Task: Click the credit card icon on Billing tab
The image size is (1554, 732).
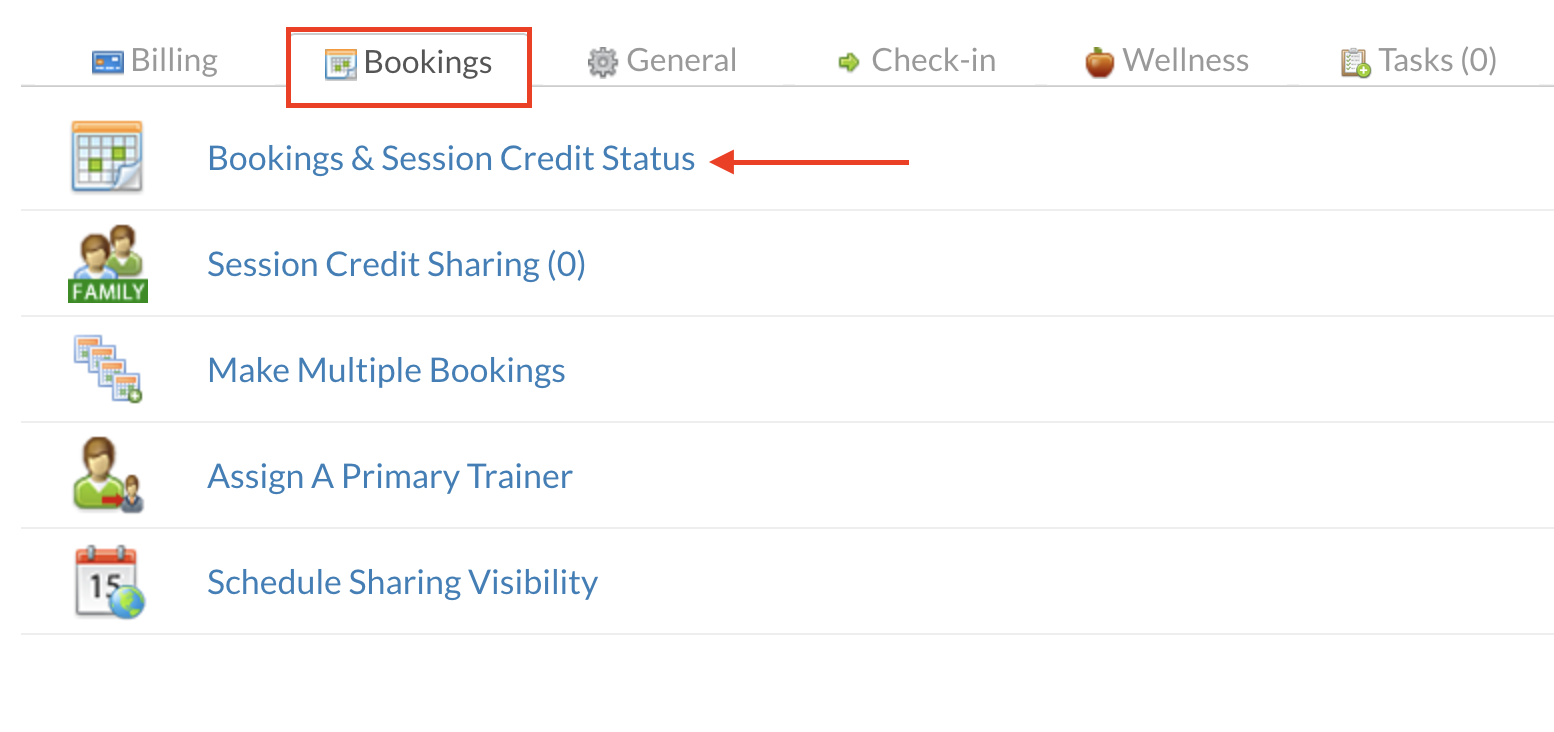Action: click(x=107, y=63)
